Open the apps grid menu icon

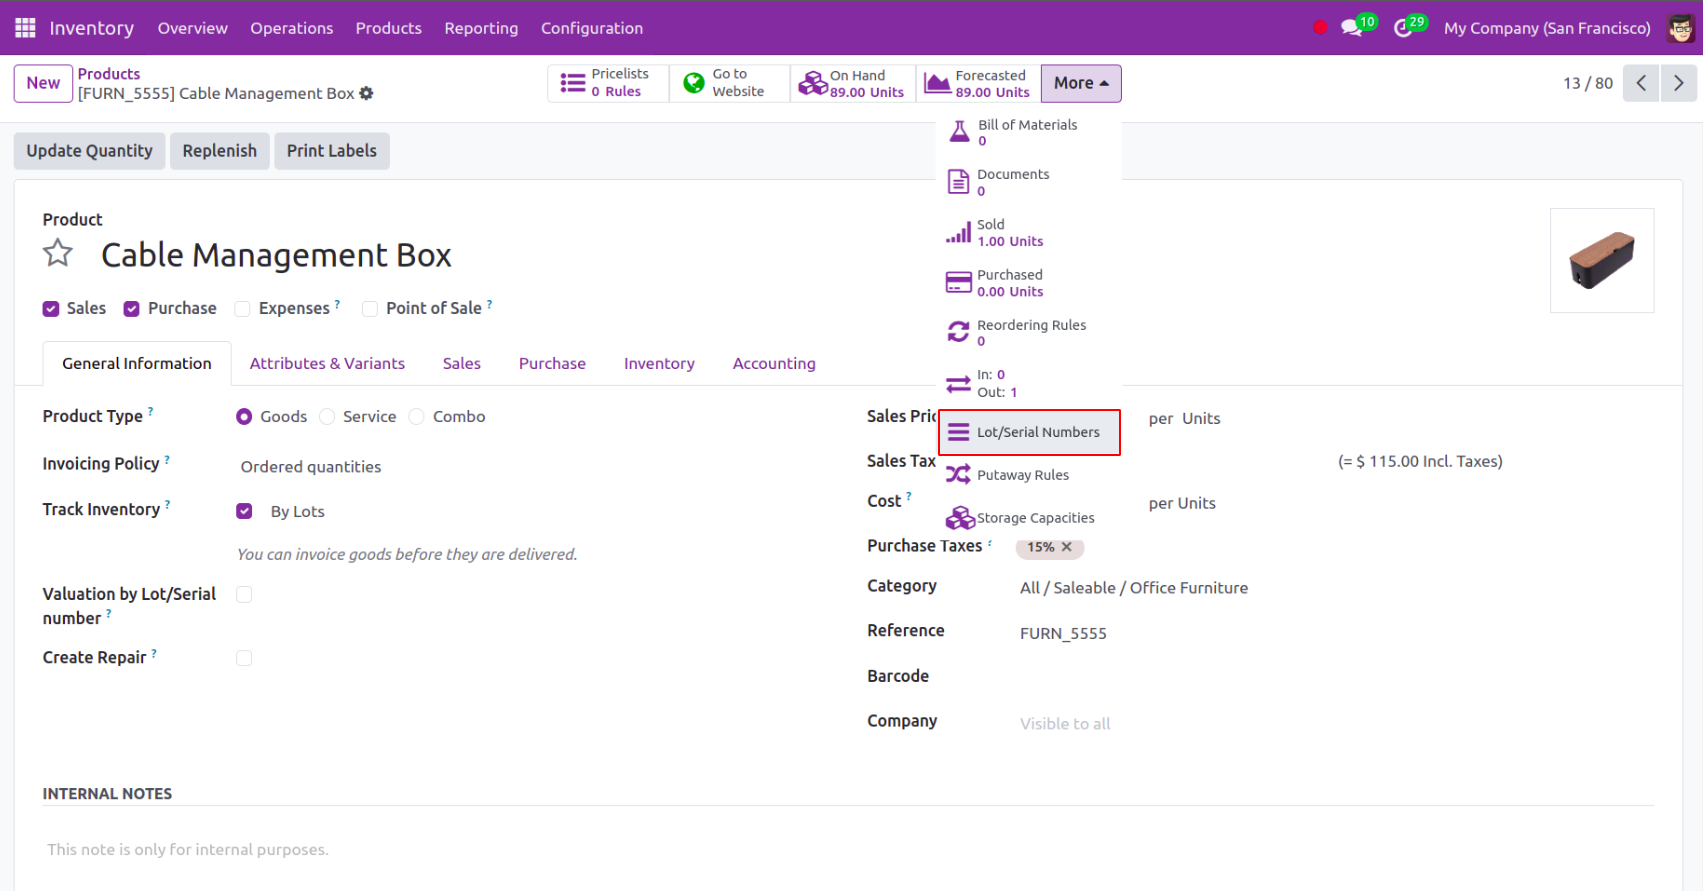(25, 28)
